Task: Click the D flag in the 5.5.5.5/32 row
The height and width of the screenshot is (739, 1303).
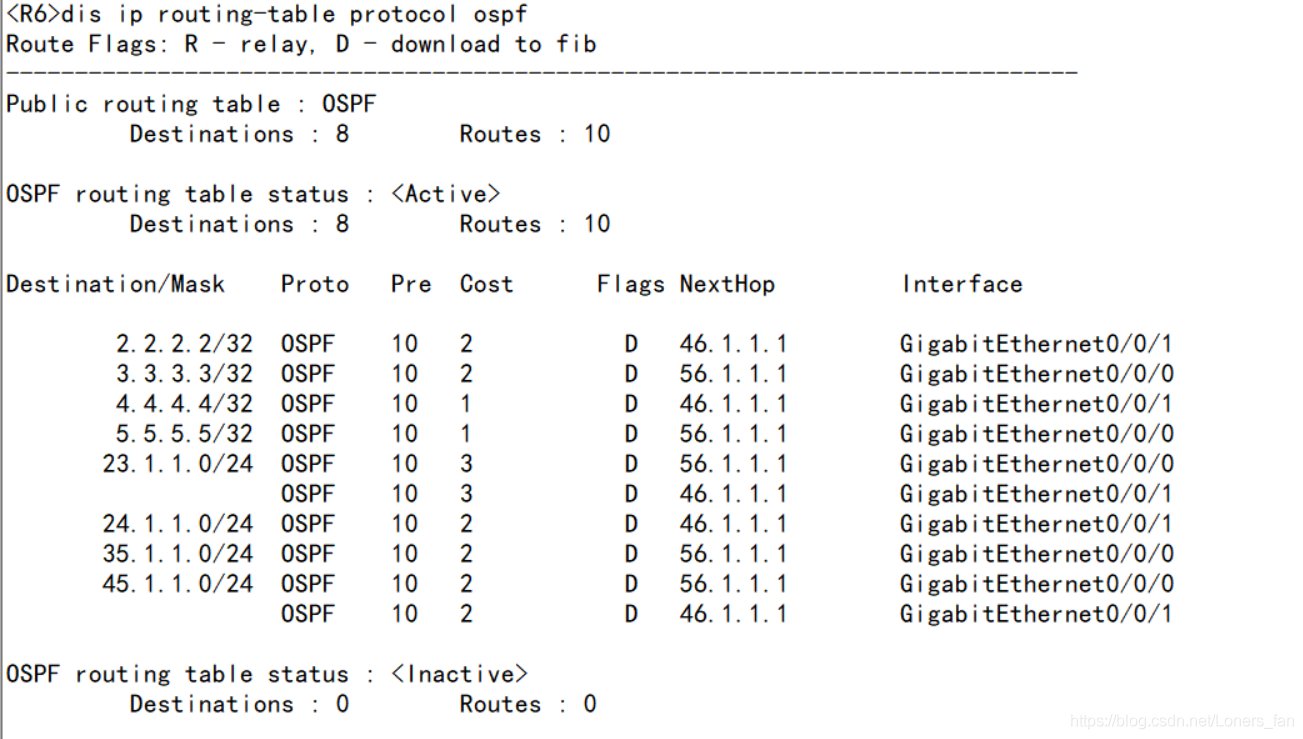Action: (x=631, y=434)
